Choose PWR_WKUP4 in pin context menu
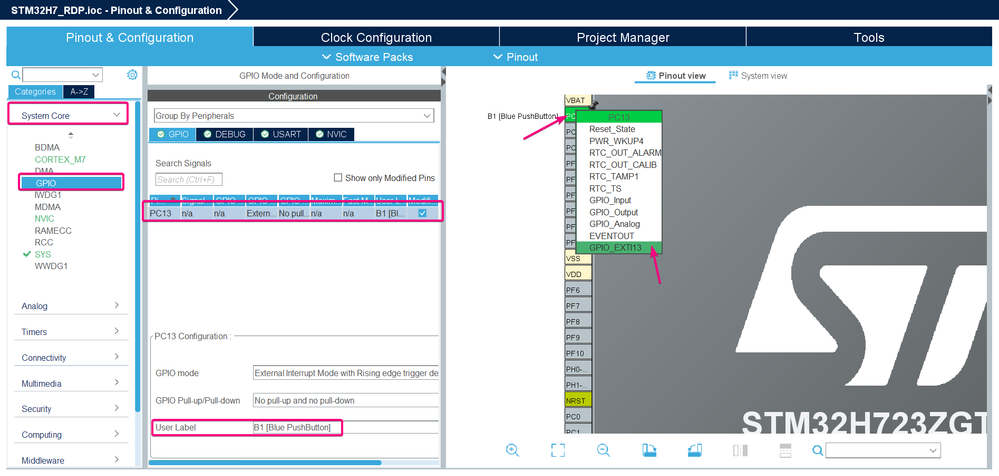Screen dimensions: 999x476 pos(619,141)
